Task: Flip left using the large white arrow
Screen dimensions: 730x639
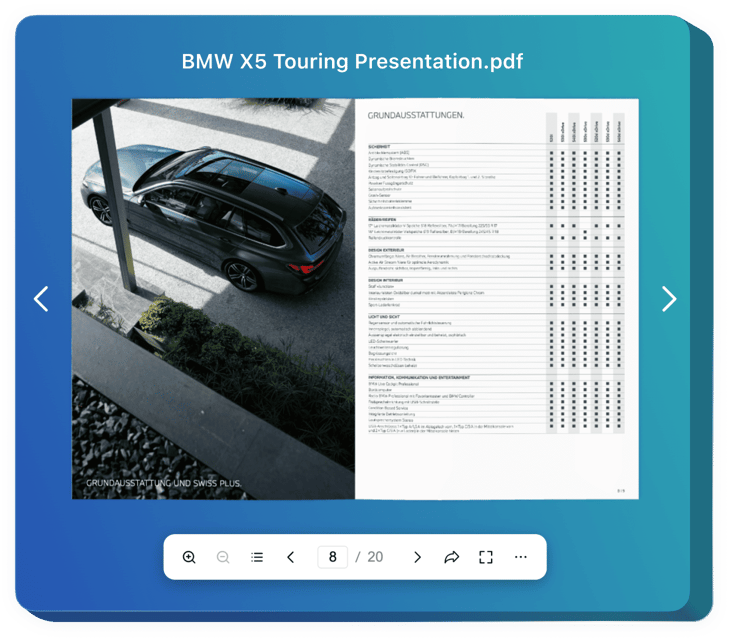Action: click(41, 299)
